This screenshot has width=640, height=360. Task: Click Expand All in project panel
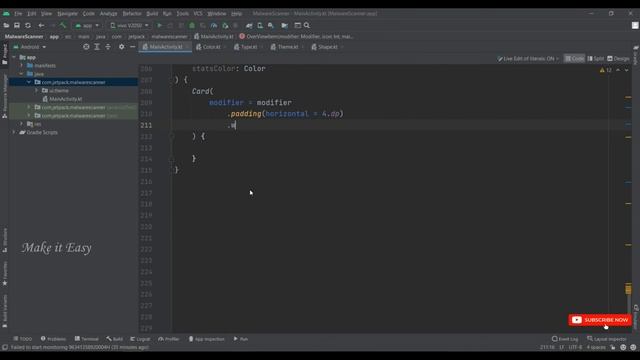click(97, 47)
